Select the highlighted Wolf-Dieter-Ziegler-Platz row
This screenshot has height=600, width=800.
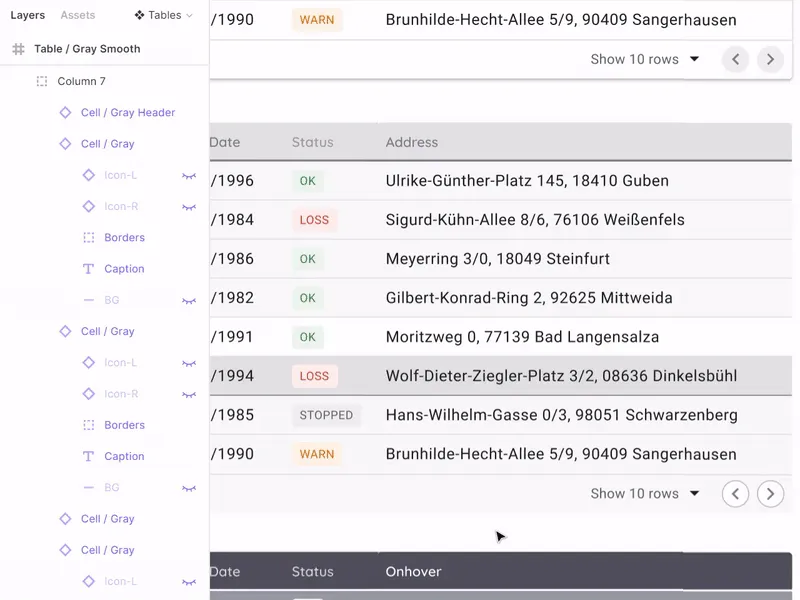click(501, 376)
